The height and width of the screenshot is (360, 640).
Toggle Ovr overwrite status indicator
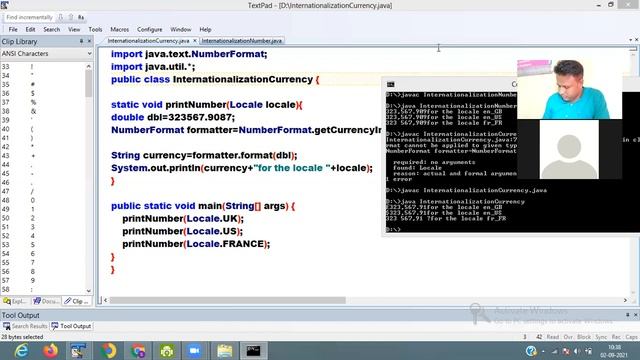pos(568,337)
